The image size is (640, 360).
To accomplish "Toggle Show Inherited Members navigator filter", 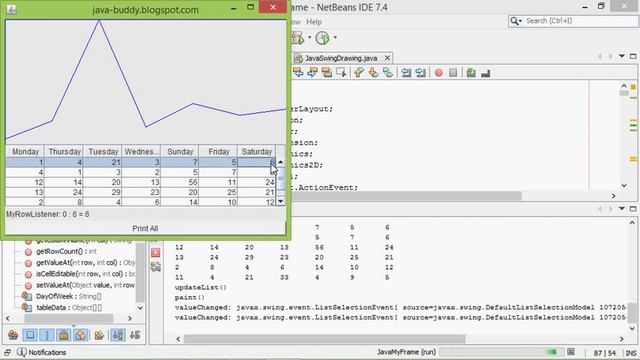I will [x=13, y=335].
